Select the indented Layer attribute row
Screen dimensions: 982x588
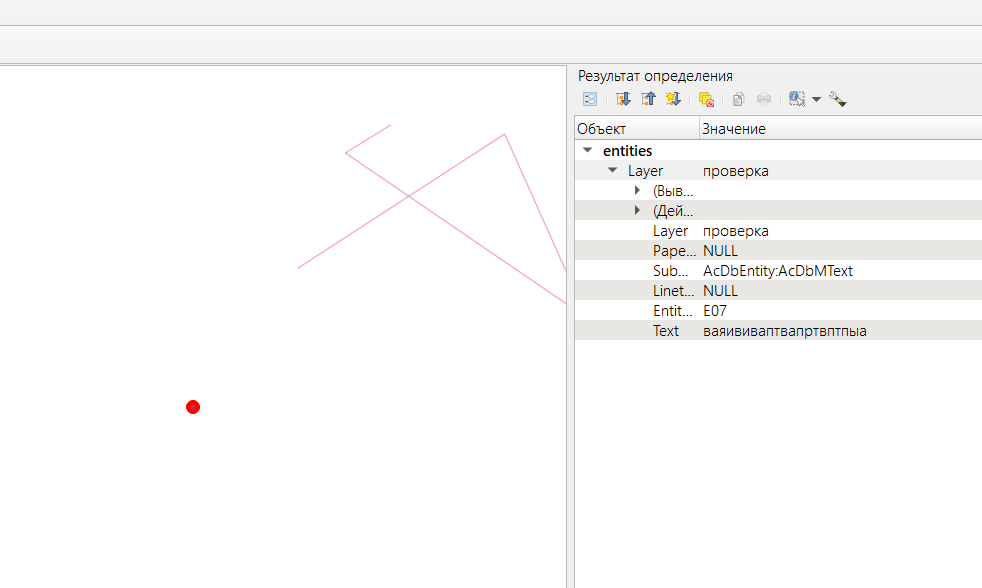click(778, 230)
